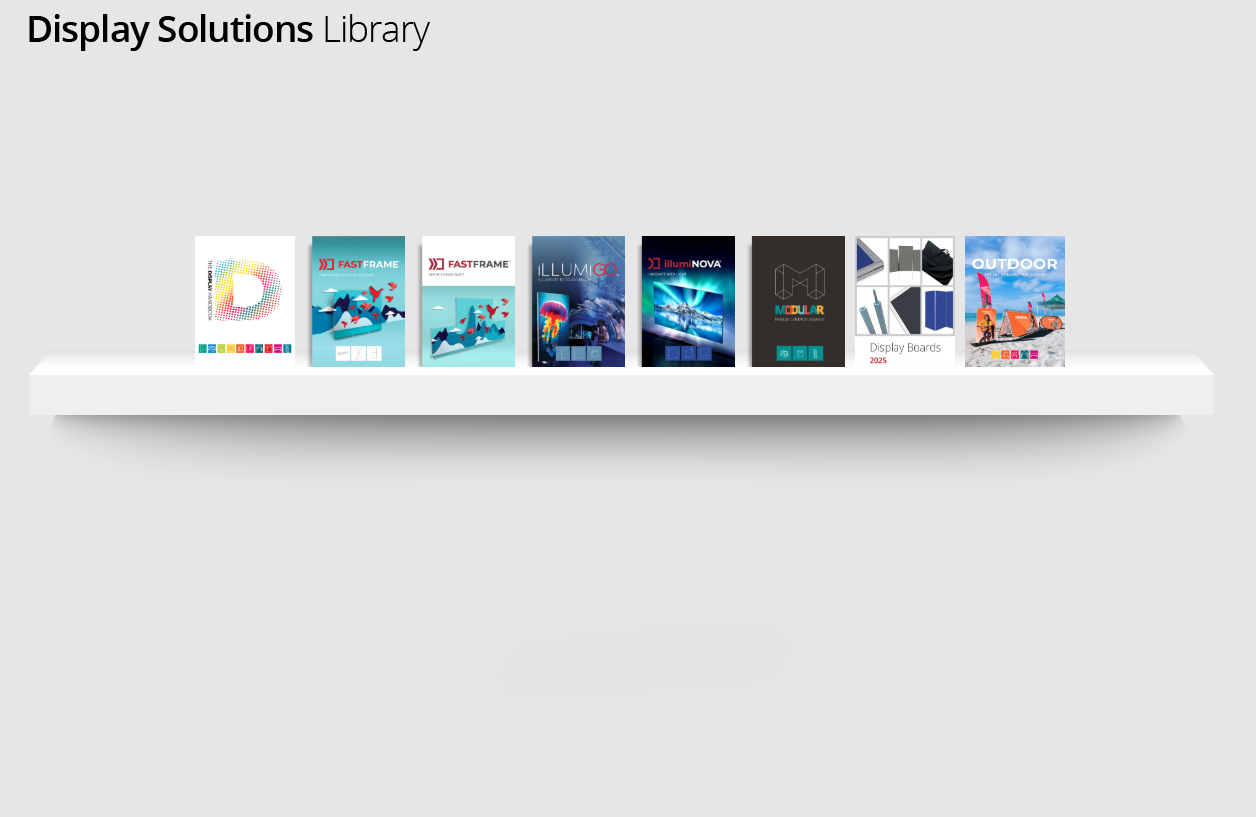This screenshot has height=817, width=1256.
Task: Open The Display Handbook brochure cover
Action: [245, 301]
